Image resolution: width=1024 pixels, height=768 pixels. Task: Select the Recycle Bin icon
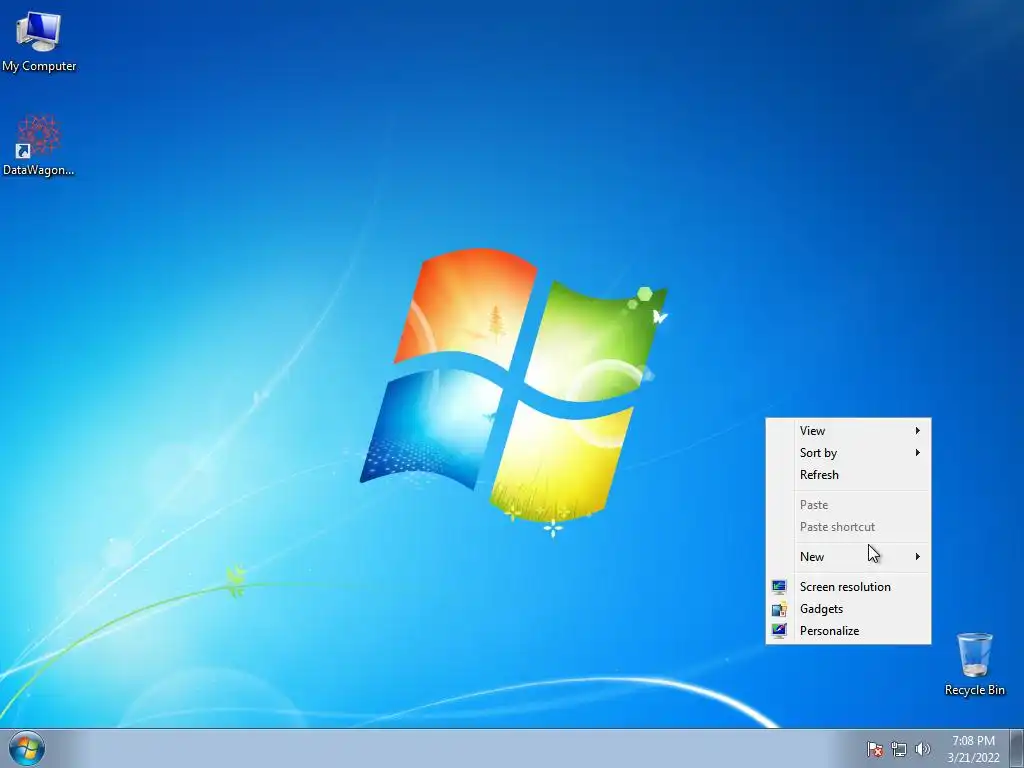[x=974, y=664]
